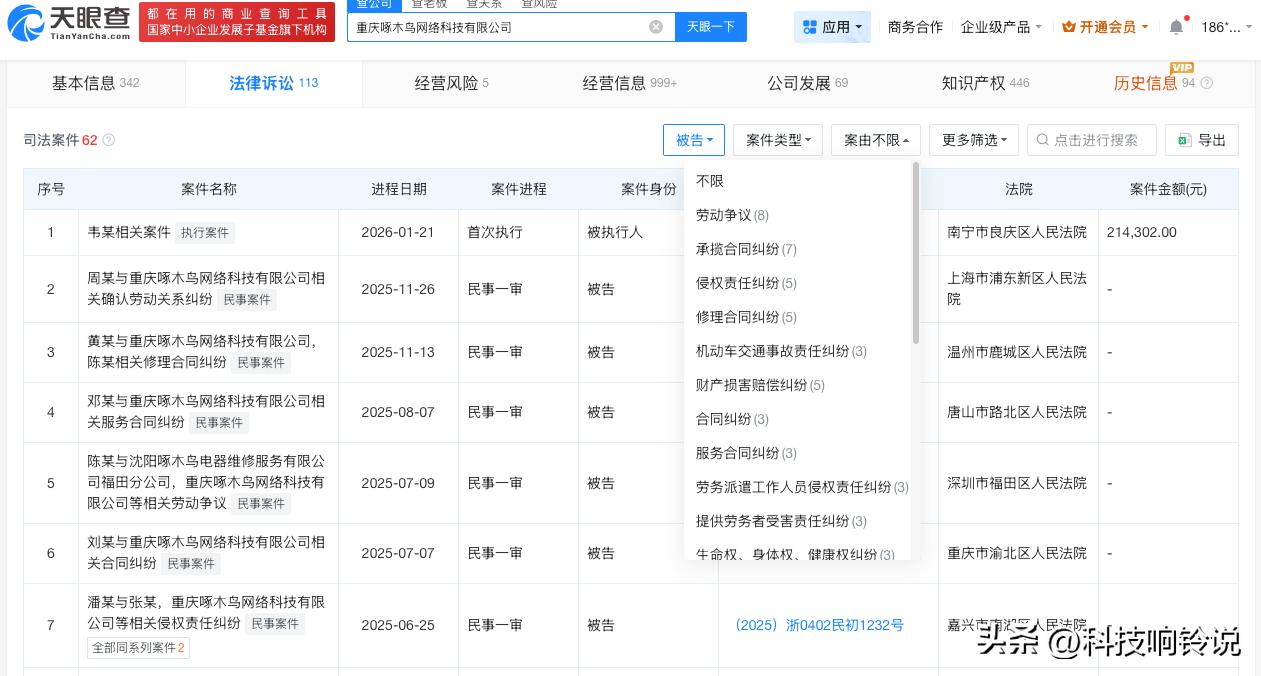Open the 更多筛选 dropdown
The height and width of the screenshot is (676, 1261).
[x=974, y=140]
